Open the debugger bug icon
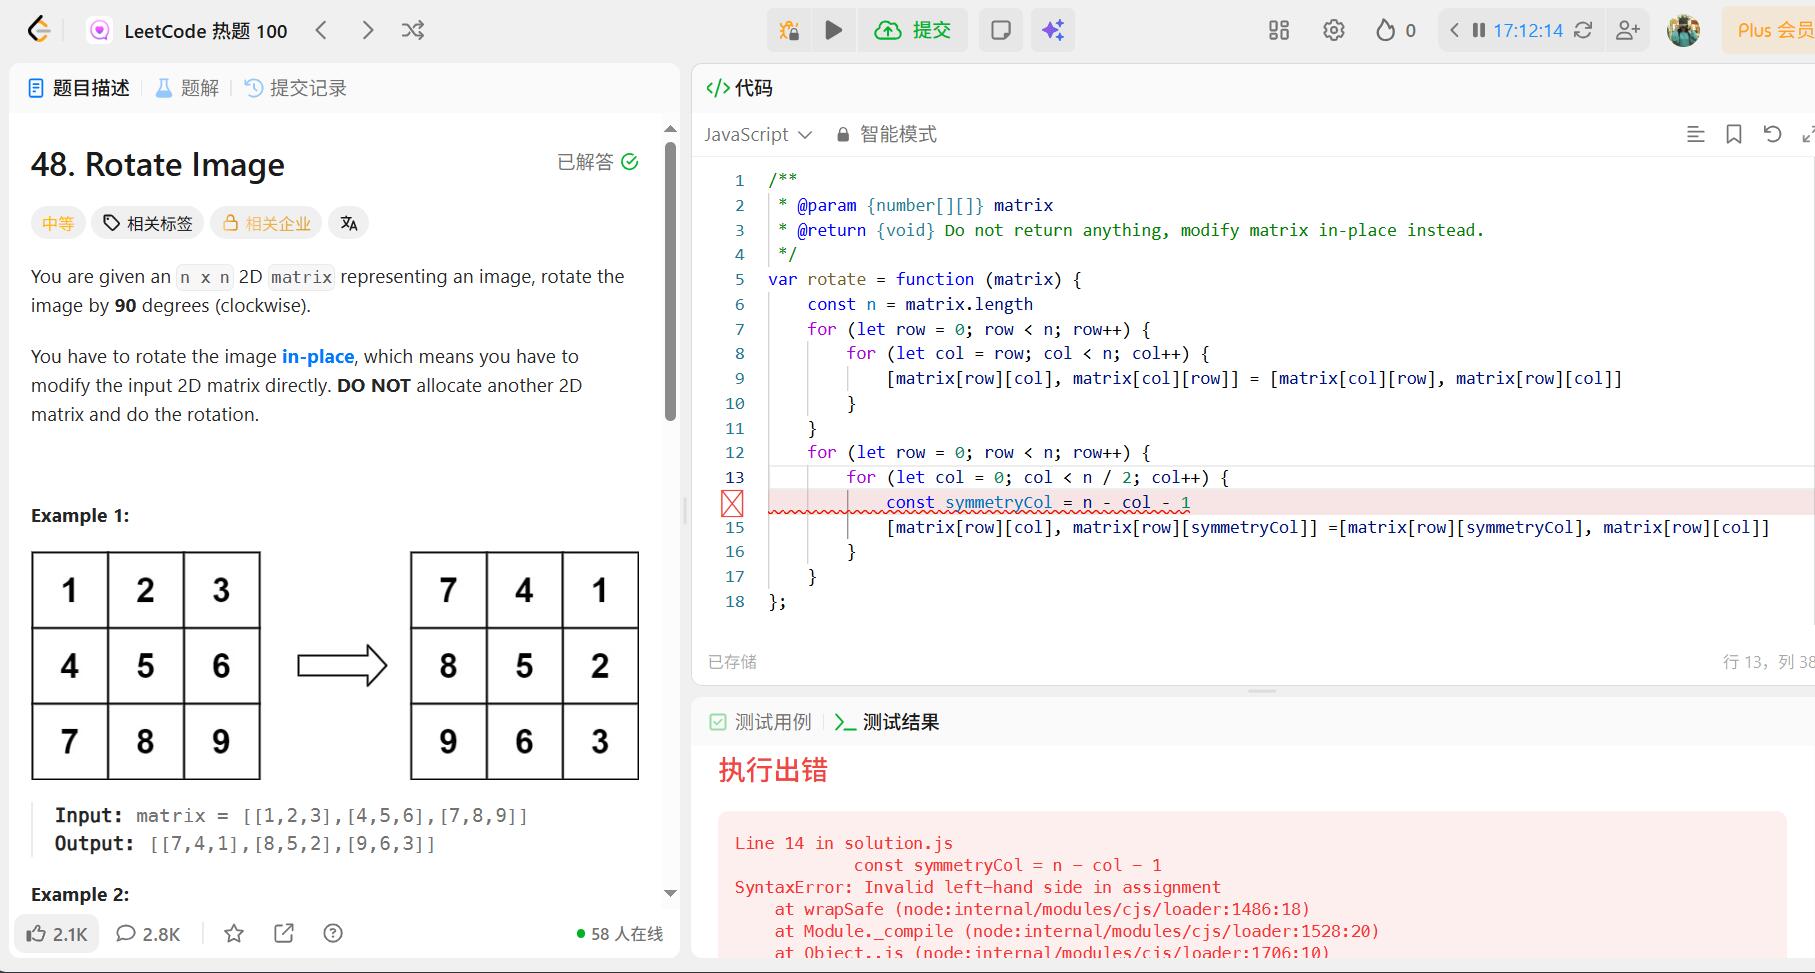Screen dimensions: 1815x973 click(789, 30)
